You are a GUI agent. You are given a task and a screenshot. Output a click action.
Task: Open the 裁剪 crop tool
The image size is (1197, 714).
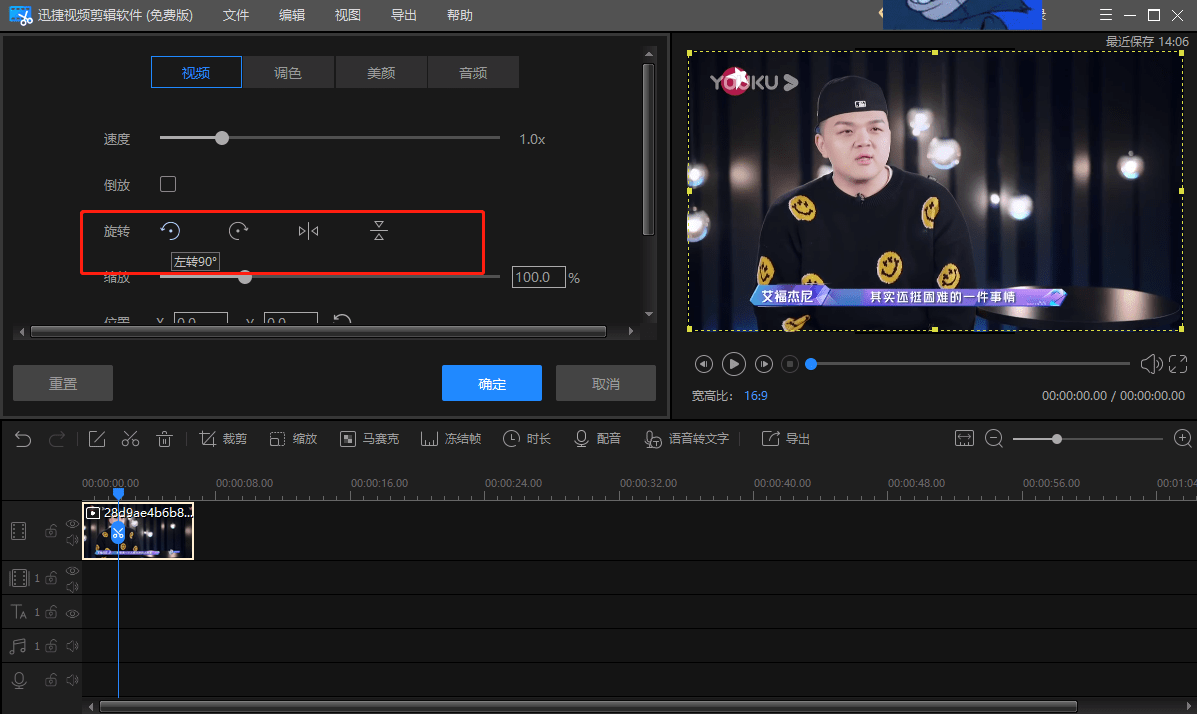223,439
